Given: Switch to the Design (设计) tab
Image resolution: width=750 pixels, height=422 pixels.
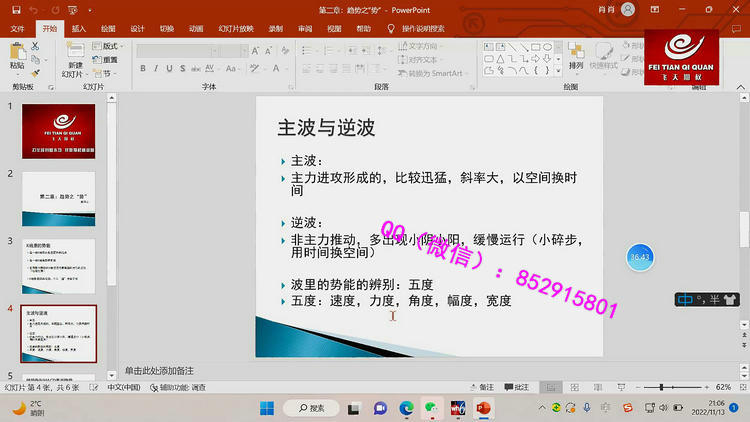Looking at the screenshot, I should (137, 29).
